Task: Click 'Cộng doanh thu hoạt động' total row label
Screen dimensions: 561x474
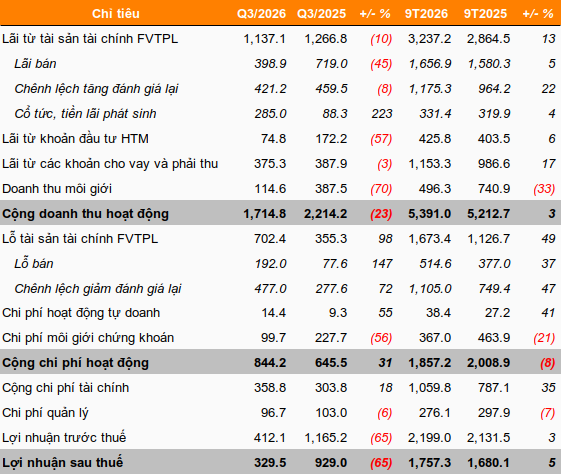Action: [85, 214]
